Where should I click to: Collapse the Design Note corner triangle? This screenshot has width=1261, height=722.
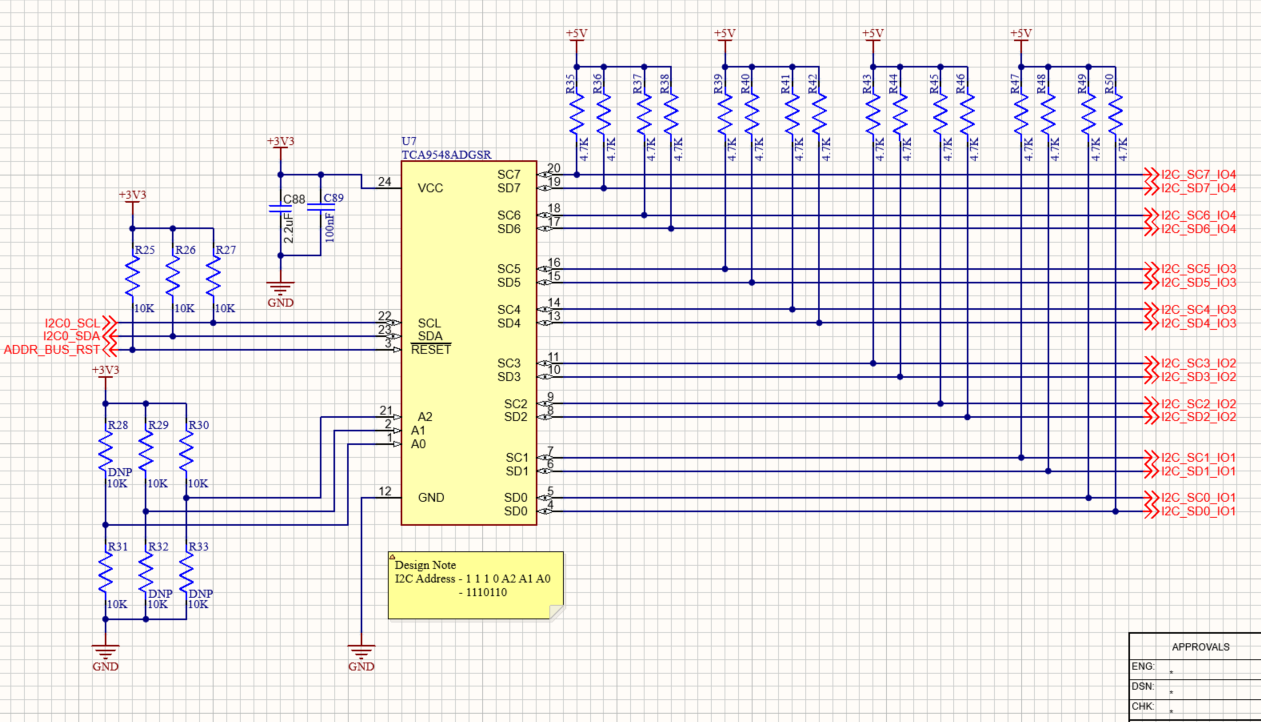click(393, 557)
